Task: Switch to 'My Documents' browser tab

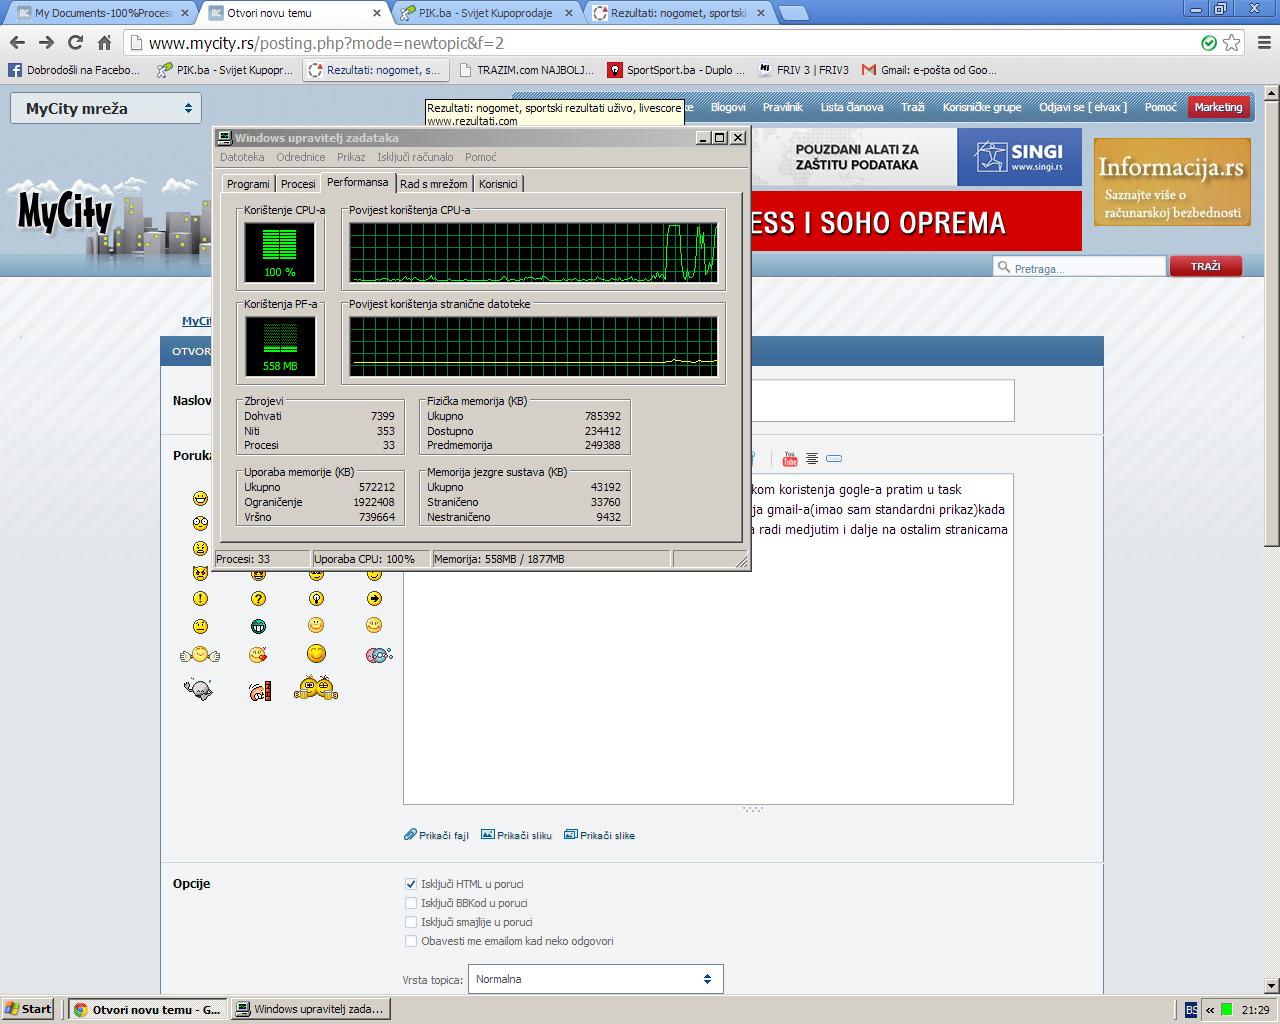Action: [103, 13]
